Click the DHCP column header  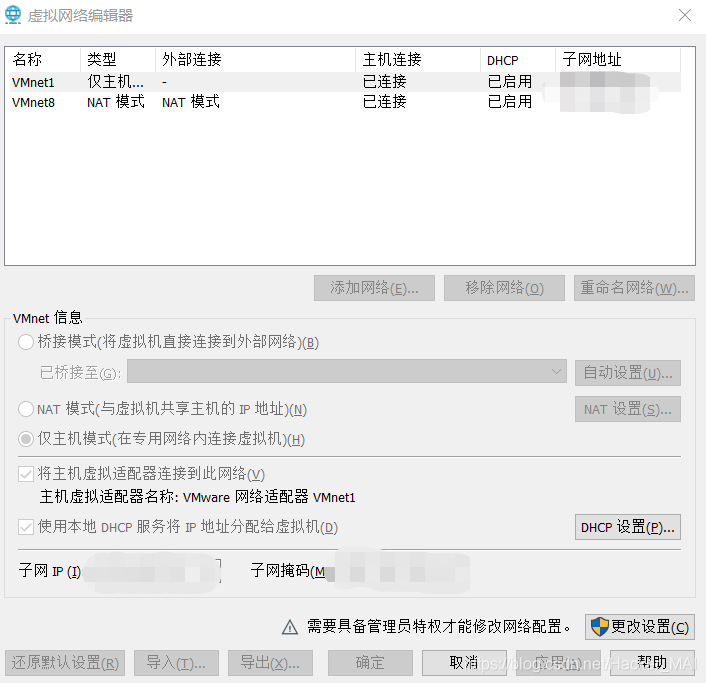[518, 59]
